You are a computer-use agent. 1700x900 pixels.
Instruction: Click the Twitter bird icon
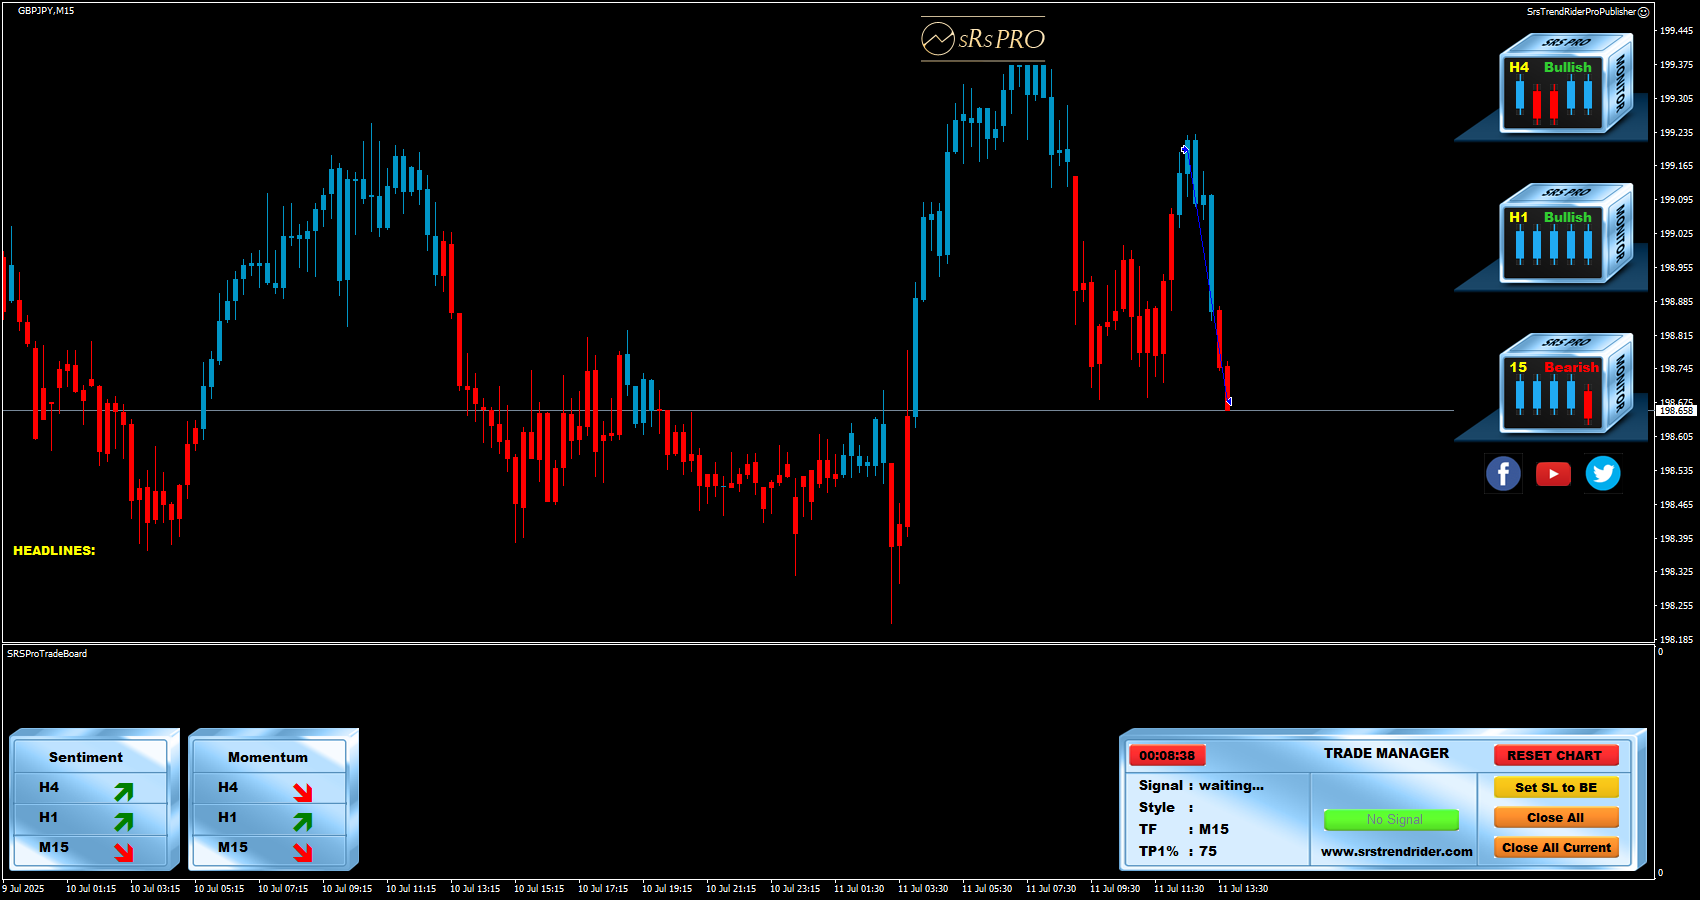click(x=1603, y=473)
